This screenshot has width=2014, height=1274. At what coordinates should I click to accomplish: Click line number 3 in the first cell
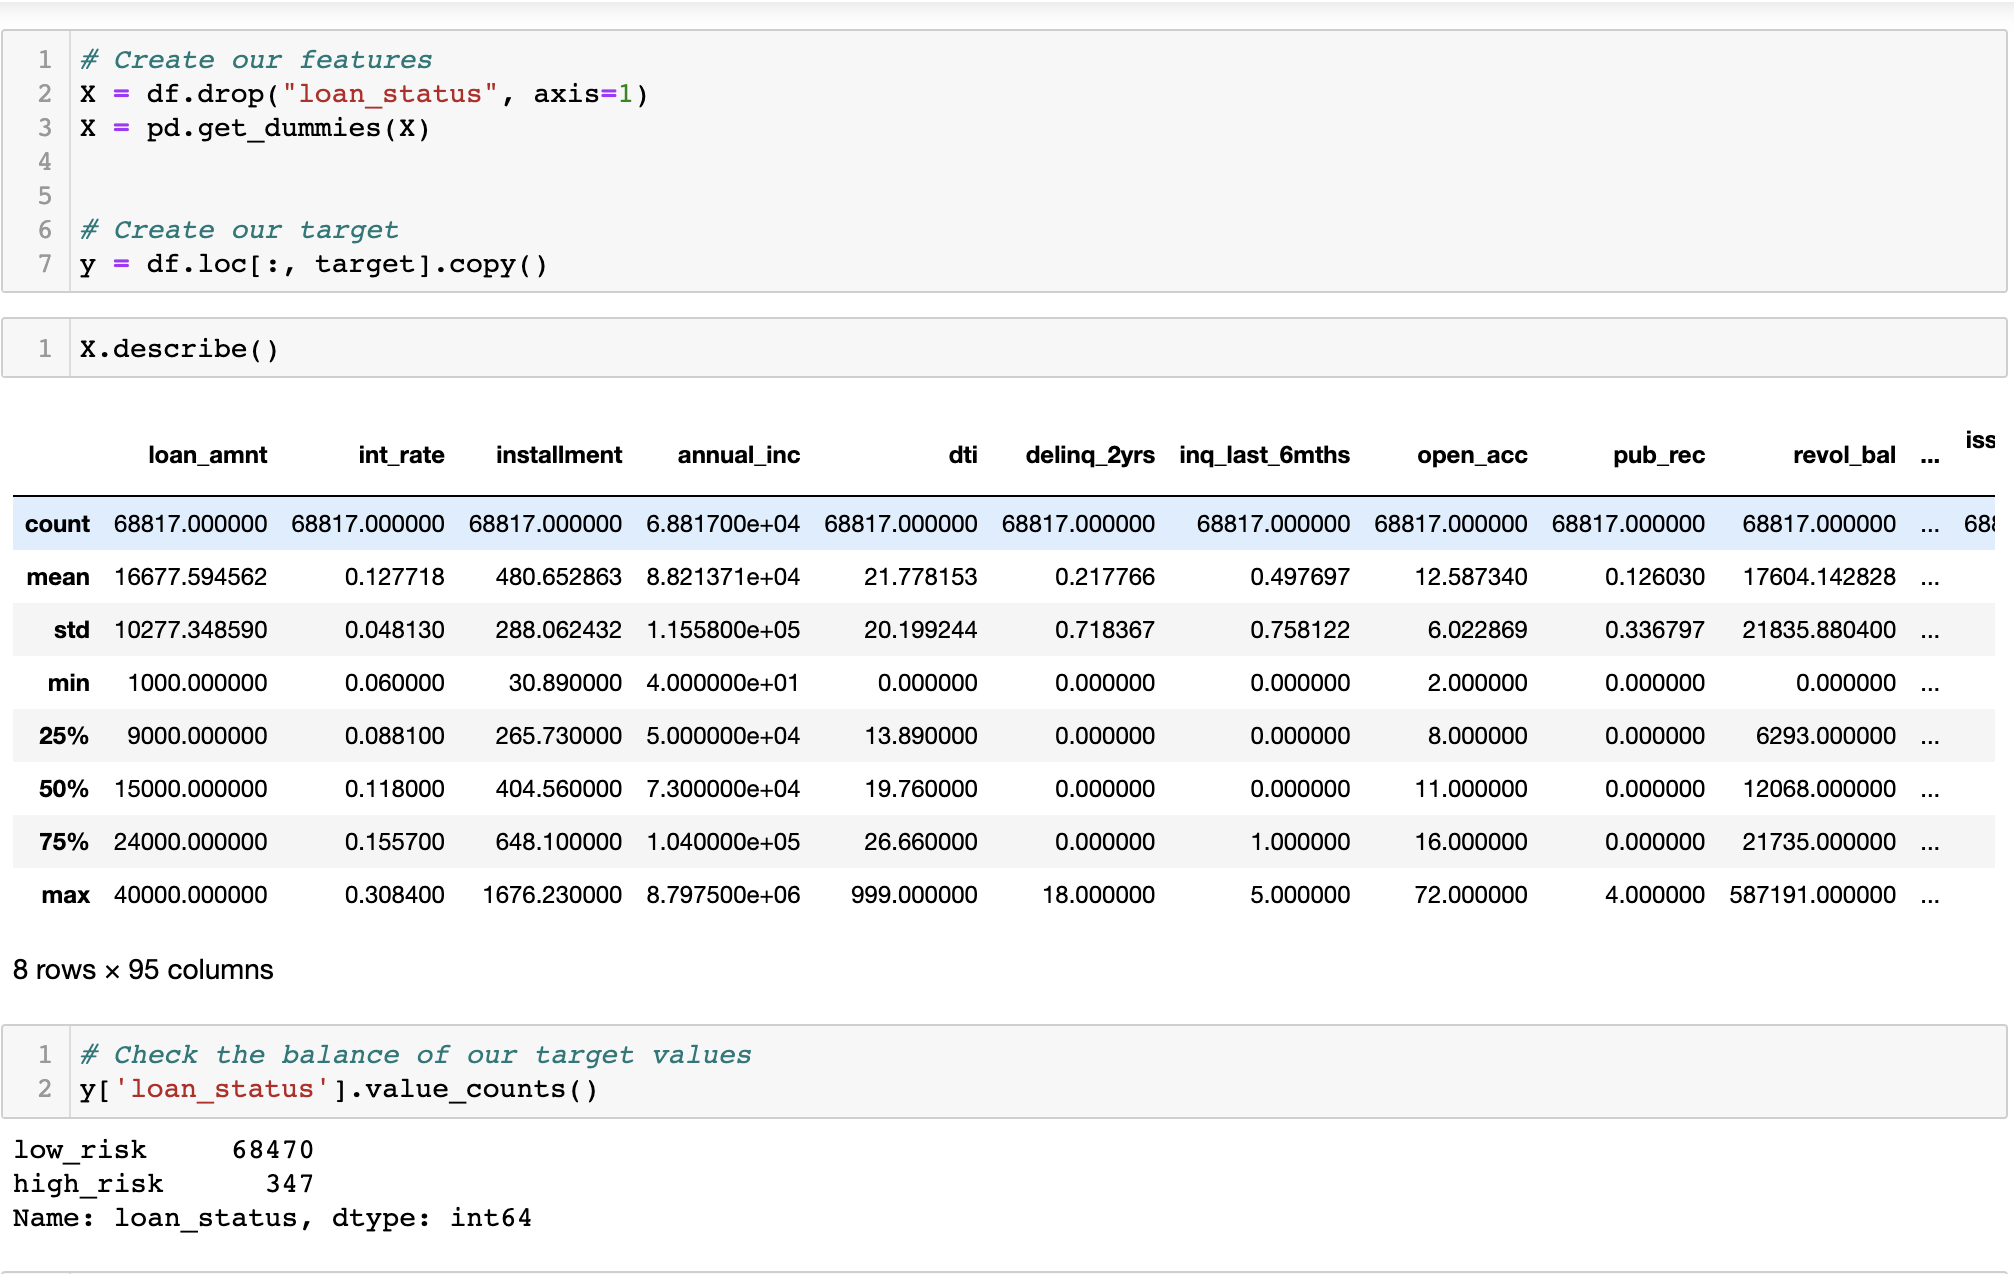coord(44,128)
